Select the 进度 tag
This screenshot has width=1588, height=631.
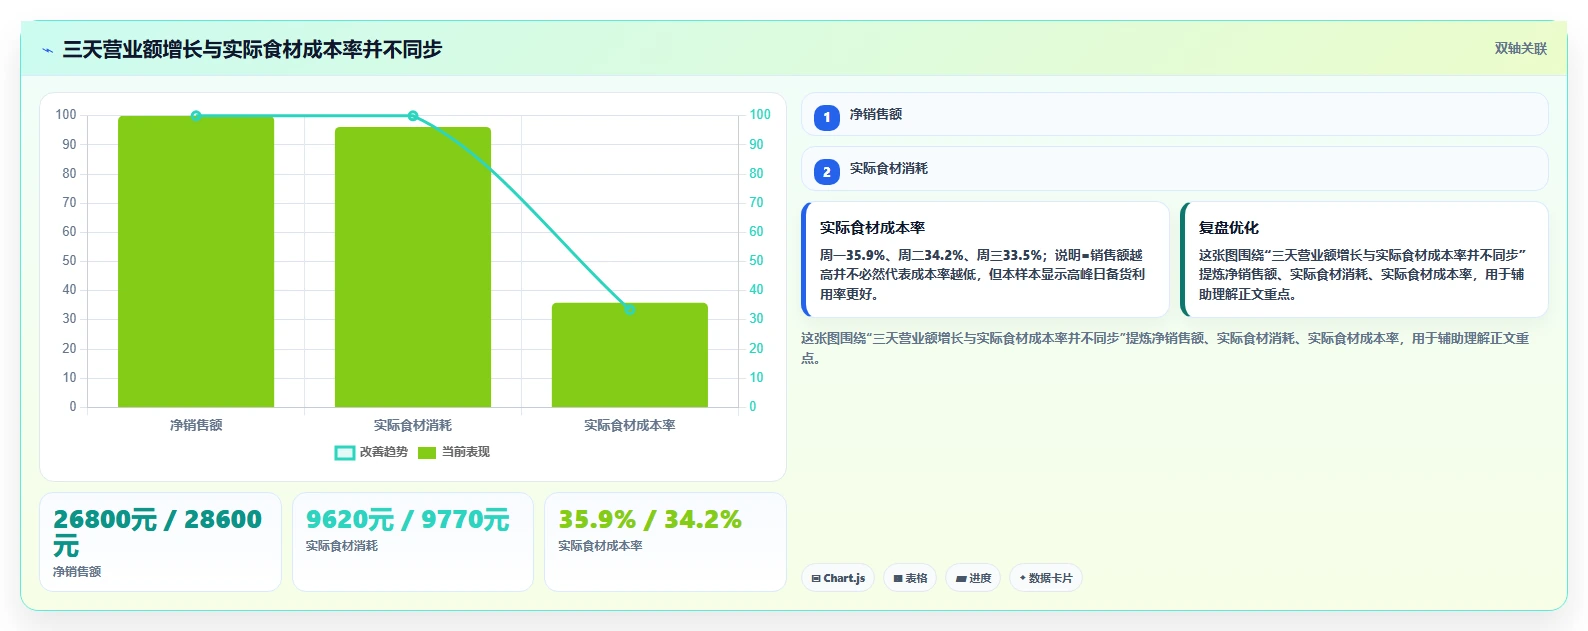[x=973, y=578]
